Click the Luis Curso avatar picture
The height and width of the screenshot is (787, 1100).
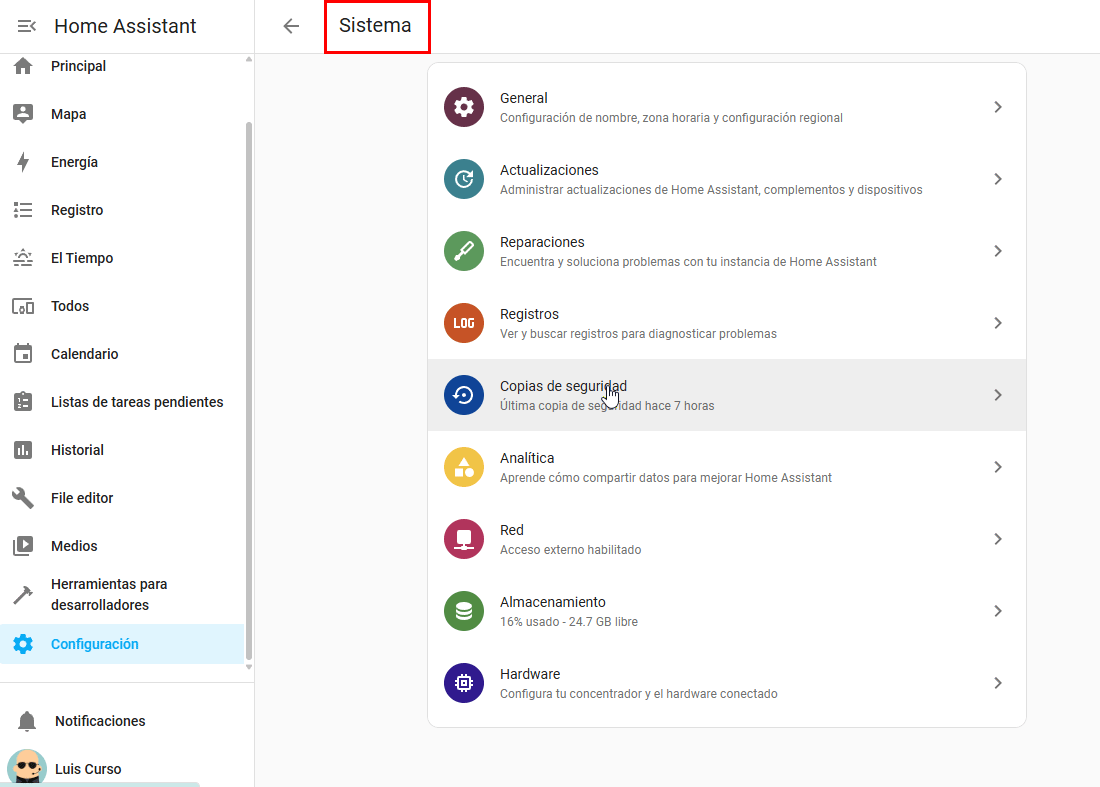pos(27,767)
